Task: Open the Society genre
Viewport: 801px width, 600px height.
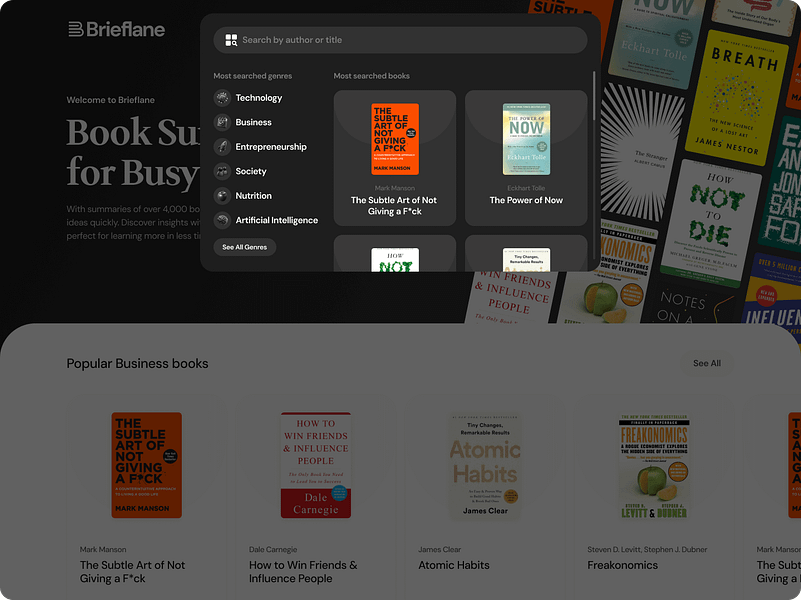Action: click(251, 172)
